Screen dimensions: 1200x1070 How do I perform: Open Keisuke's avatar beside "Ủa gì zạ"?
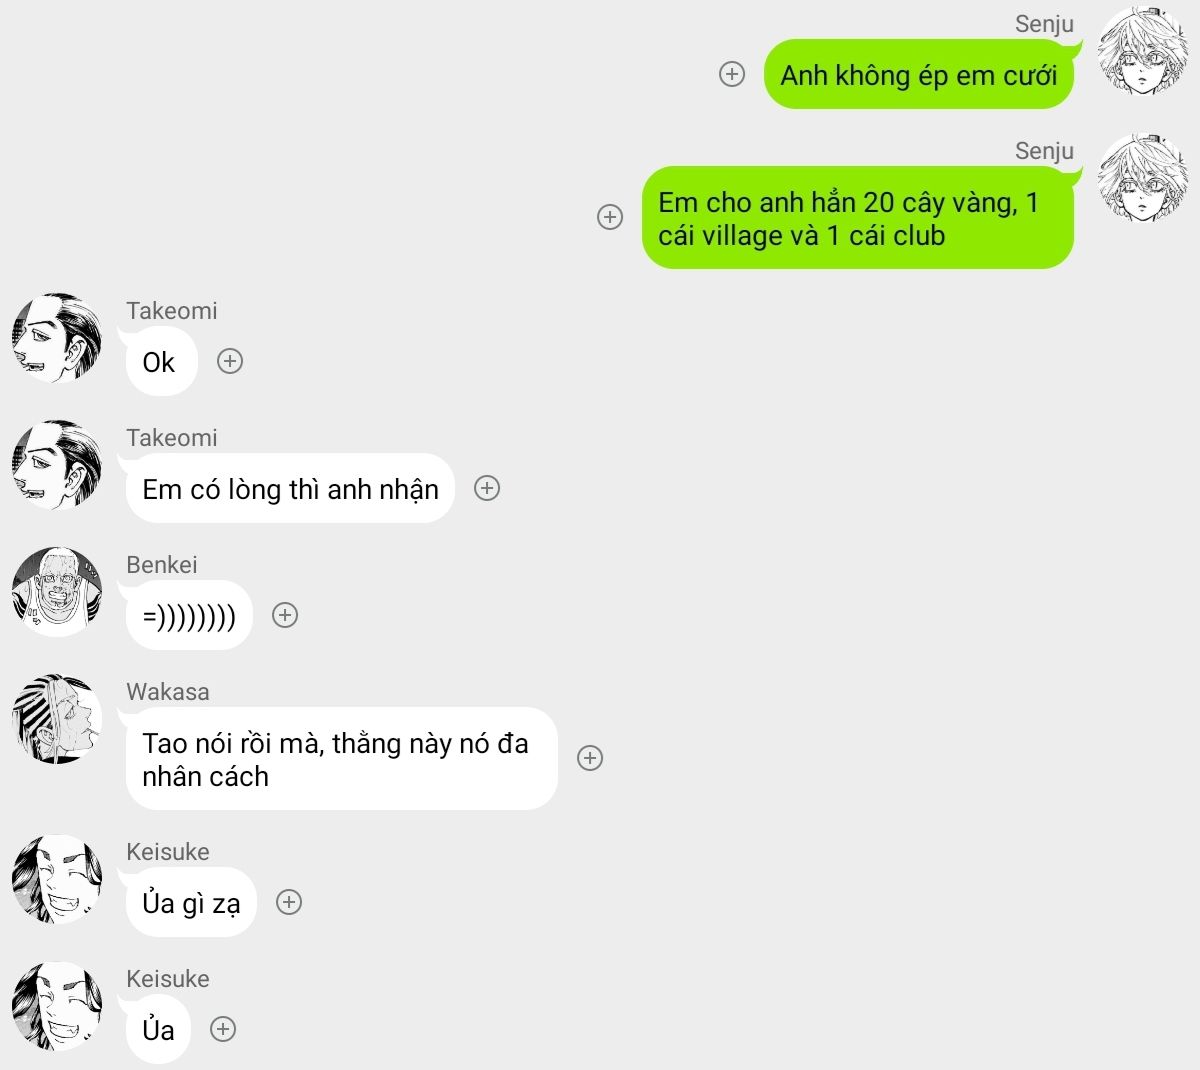tap(57, 878)
